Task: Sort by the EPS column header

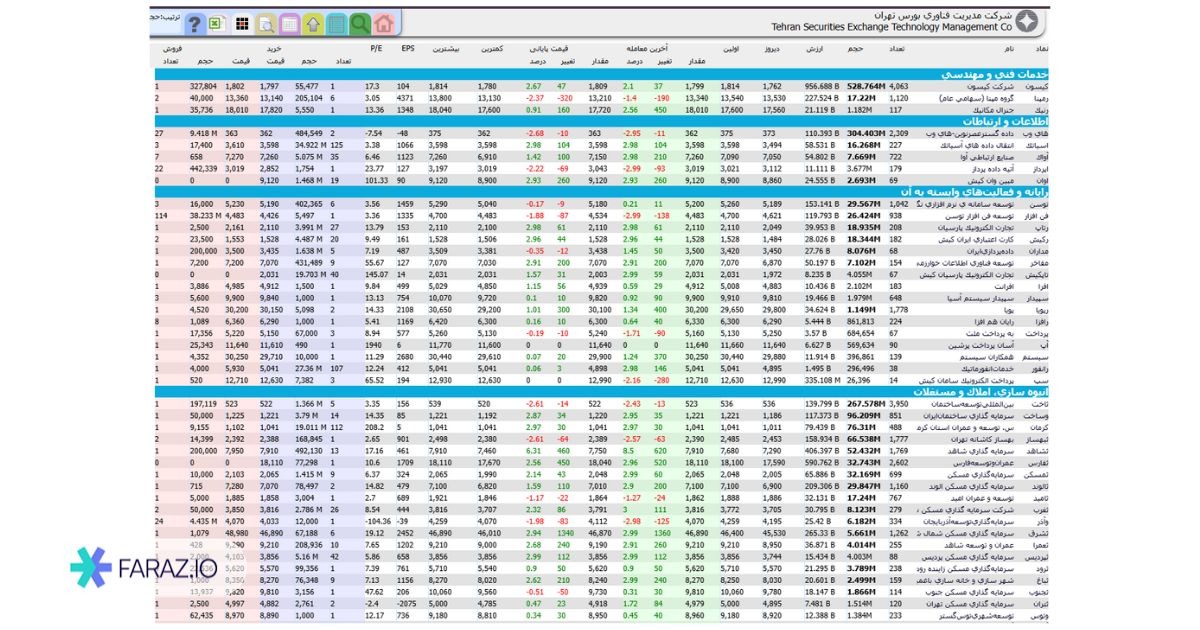Action: coord(408,48)
